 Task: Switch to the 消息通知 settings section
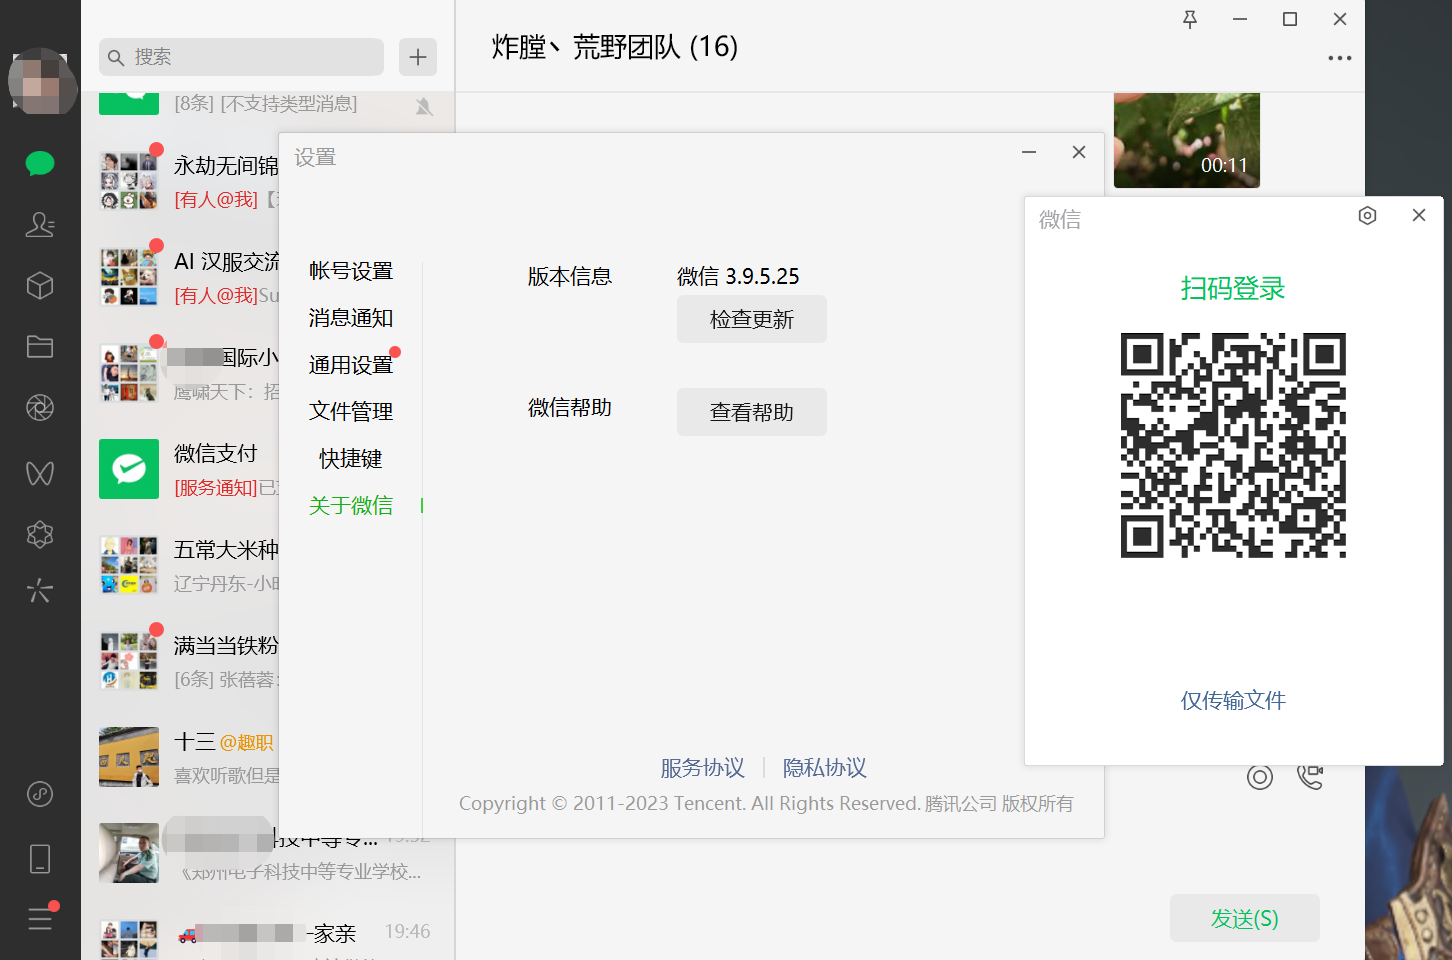pos(351,317)
